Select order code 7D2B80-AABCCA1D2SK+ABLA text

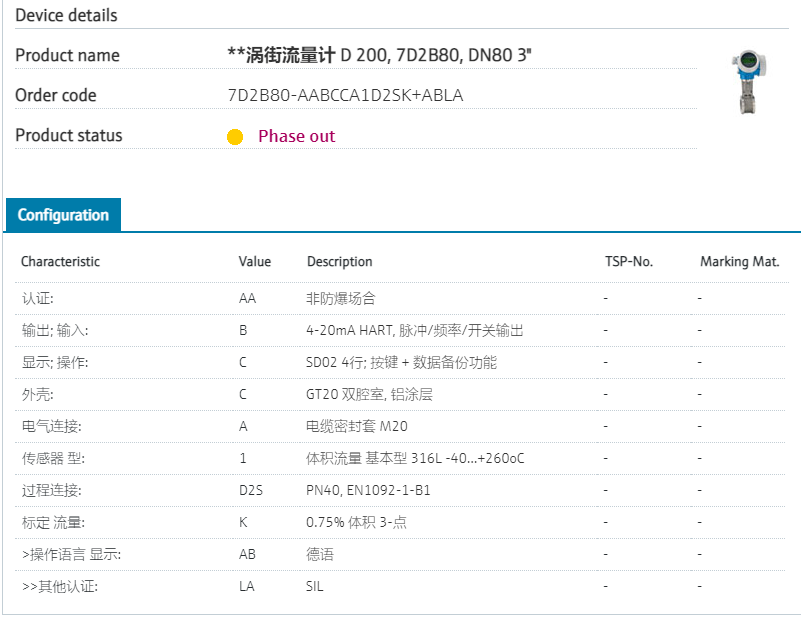(345, 96)
